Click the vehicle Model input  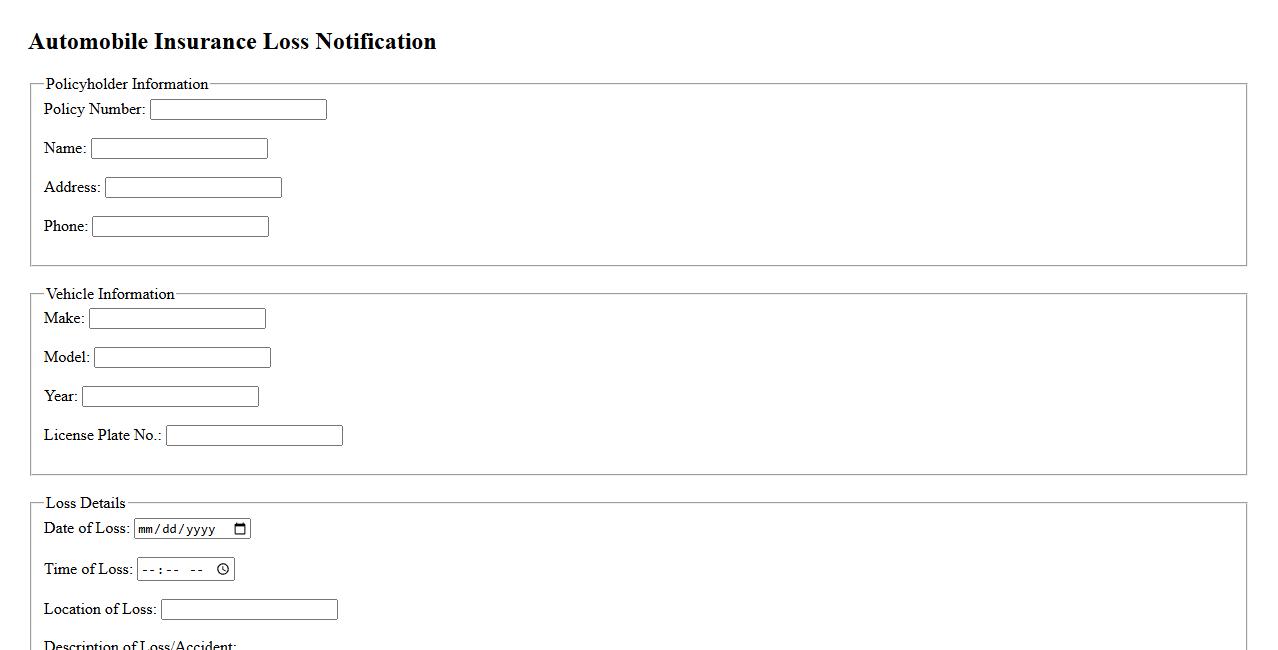click(x=182, y=358)
